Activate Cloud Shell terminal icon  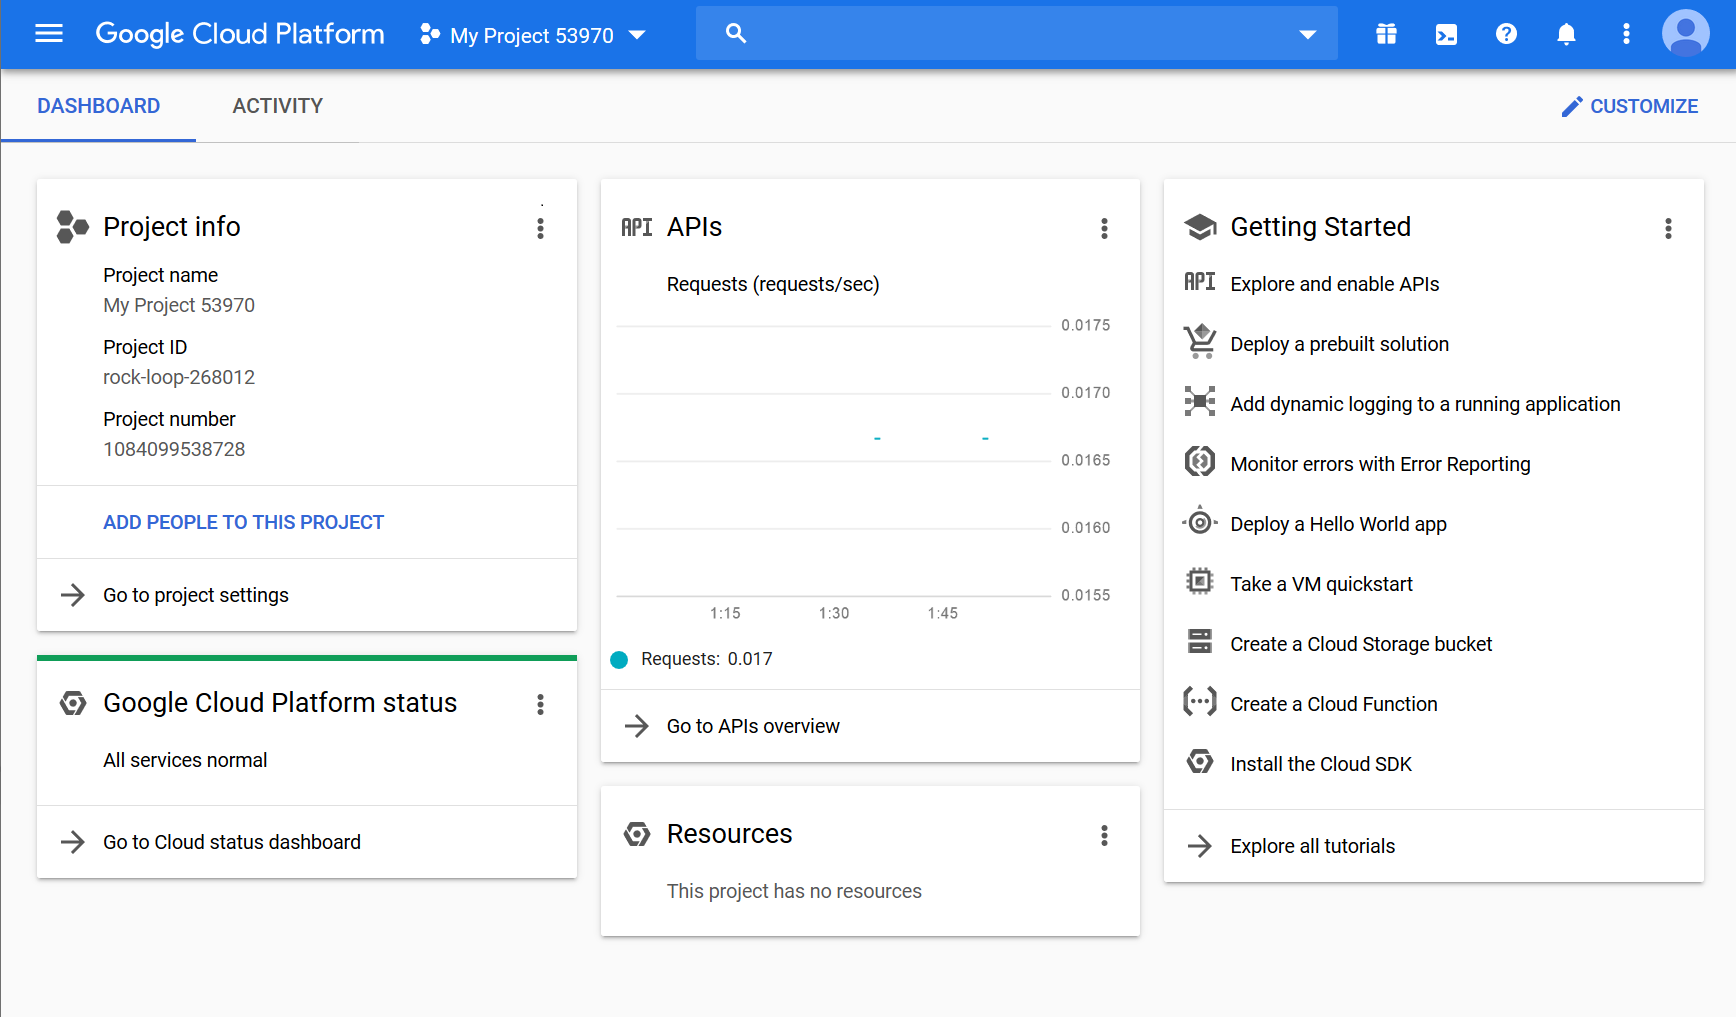point(1446,35)
